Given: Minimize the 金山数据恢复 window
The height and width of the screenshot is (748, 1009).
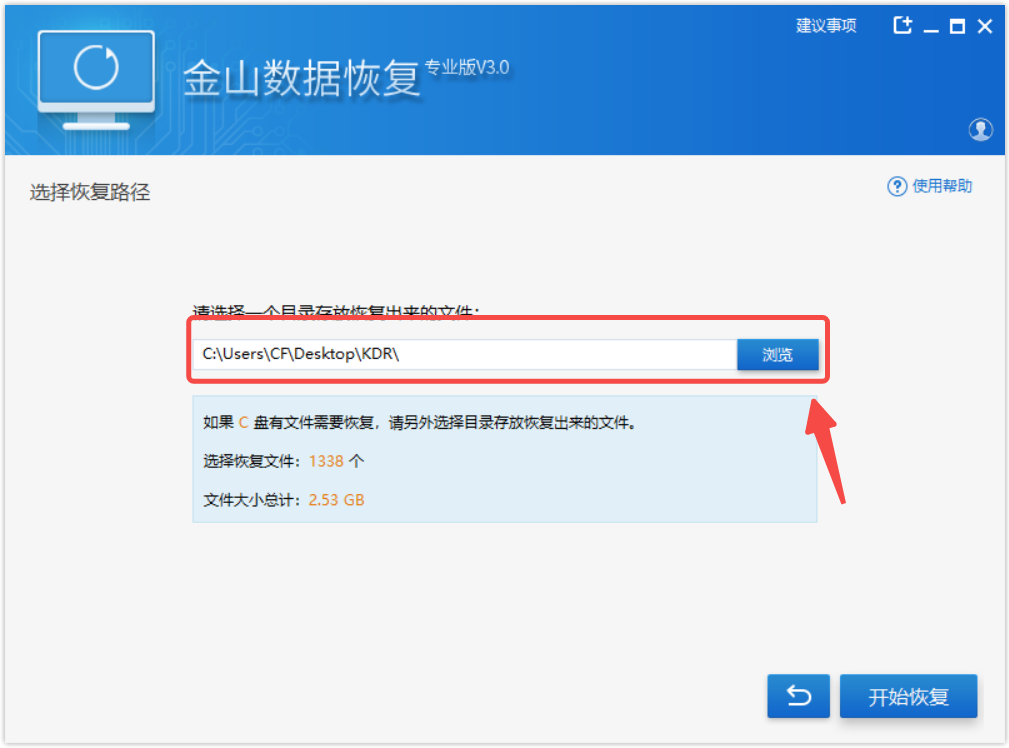Looking at the screenshot, I should click(931, 27).
